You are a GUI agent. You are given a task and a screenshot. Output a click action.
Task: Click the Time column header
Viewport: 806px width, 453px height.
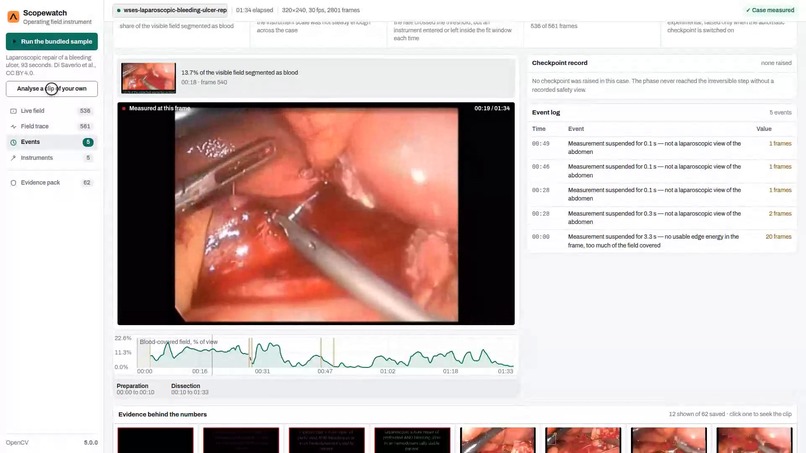[x=539, y=129]
